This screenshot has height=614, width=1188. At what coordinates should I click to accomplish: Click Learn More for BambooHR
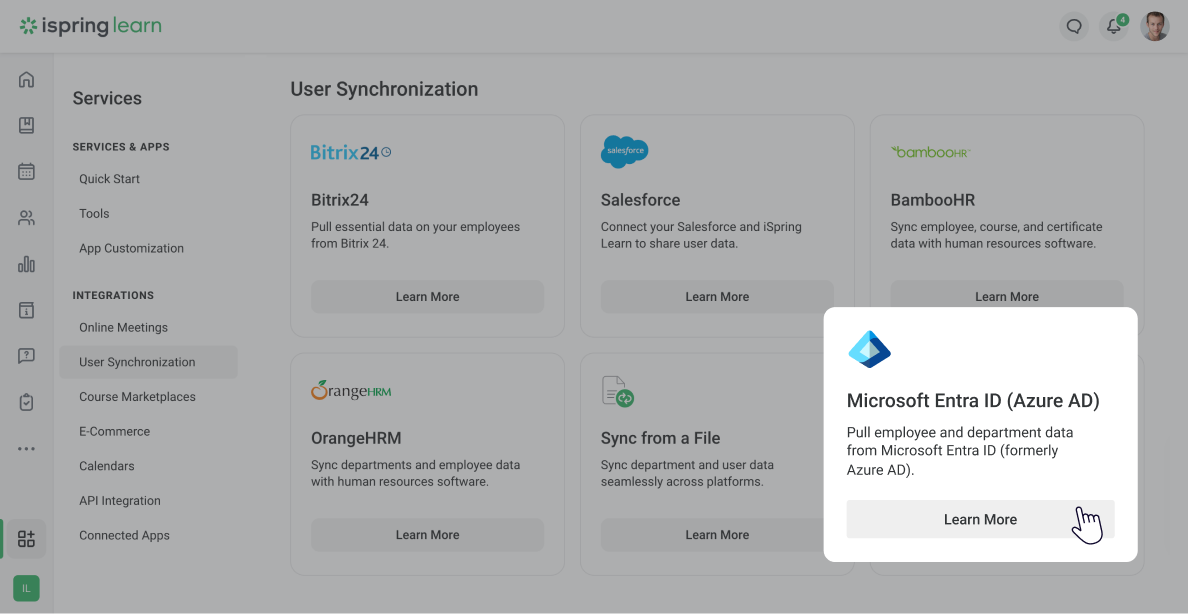coord(1007,294)
